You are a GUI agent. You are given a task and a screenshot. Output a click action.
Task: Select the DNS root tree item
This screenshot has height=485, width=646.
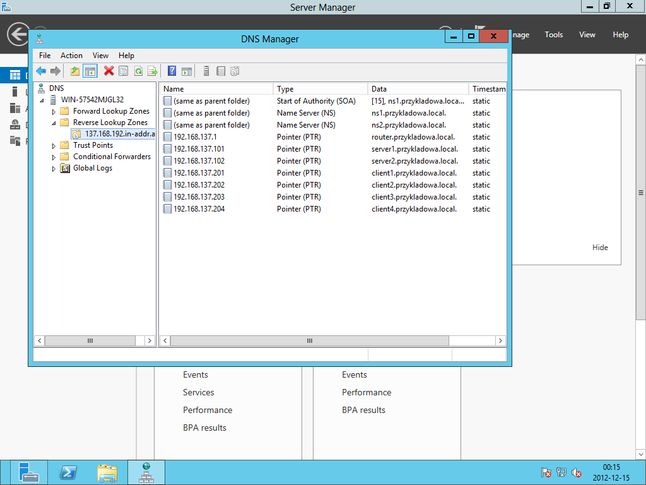point(56,88)
